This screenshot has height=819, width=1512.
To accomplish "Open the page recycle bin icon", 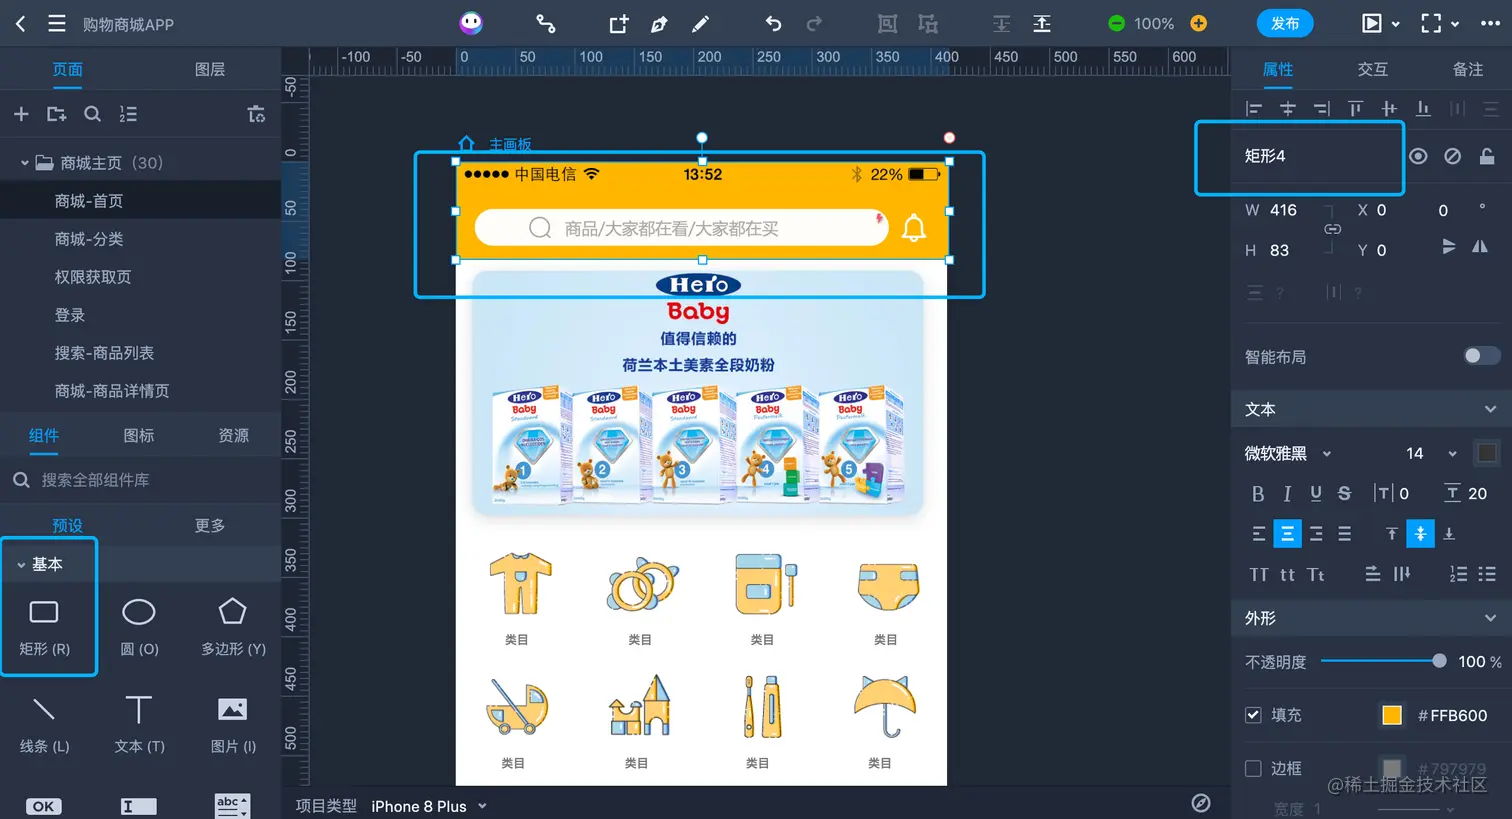I will (257, 114).
